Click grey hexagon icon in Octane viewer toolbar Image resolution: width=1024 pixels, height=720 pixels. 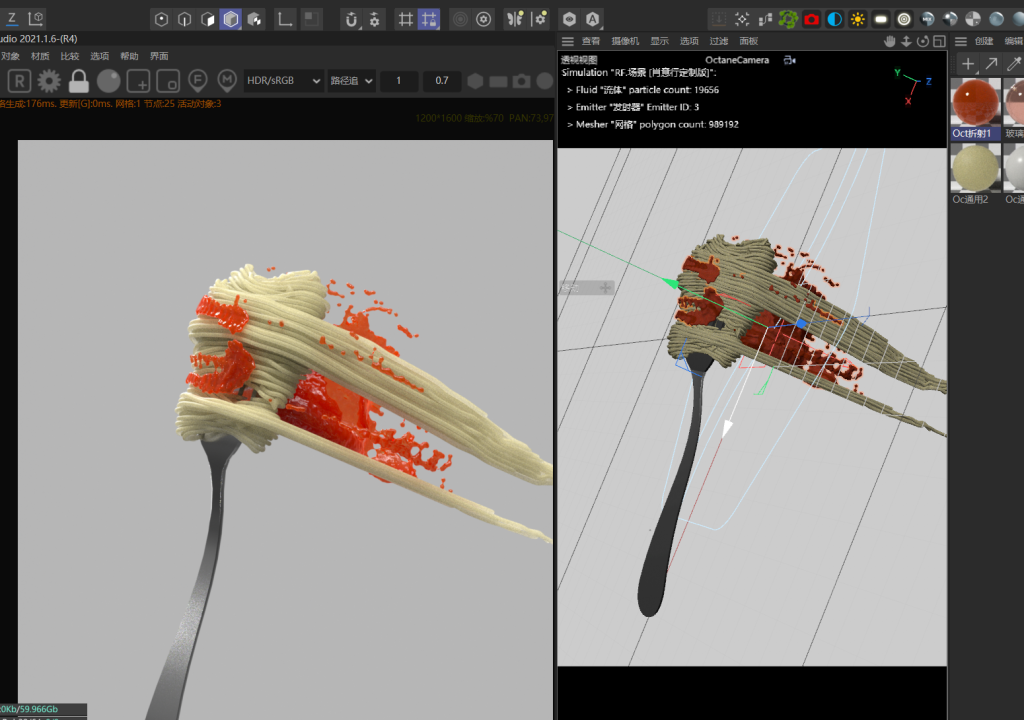[x=475, y=81]
